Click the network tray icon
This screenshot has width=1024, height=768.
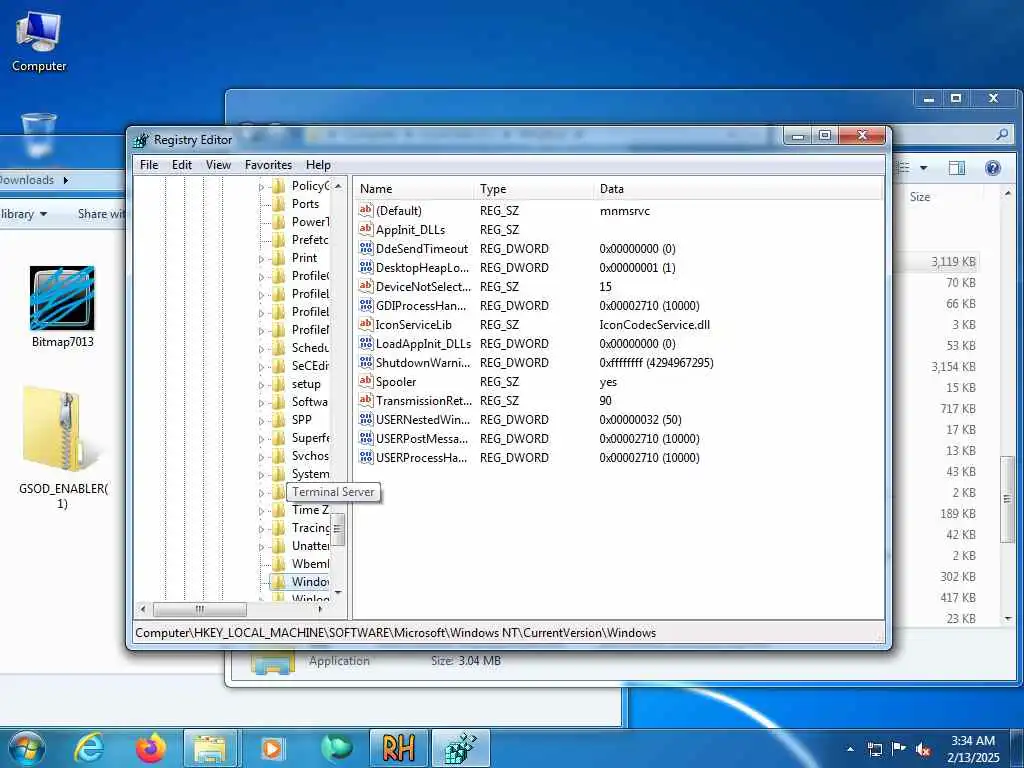[874, 749]
